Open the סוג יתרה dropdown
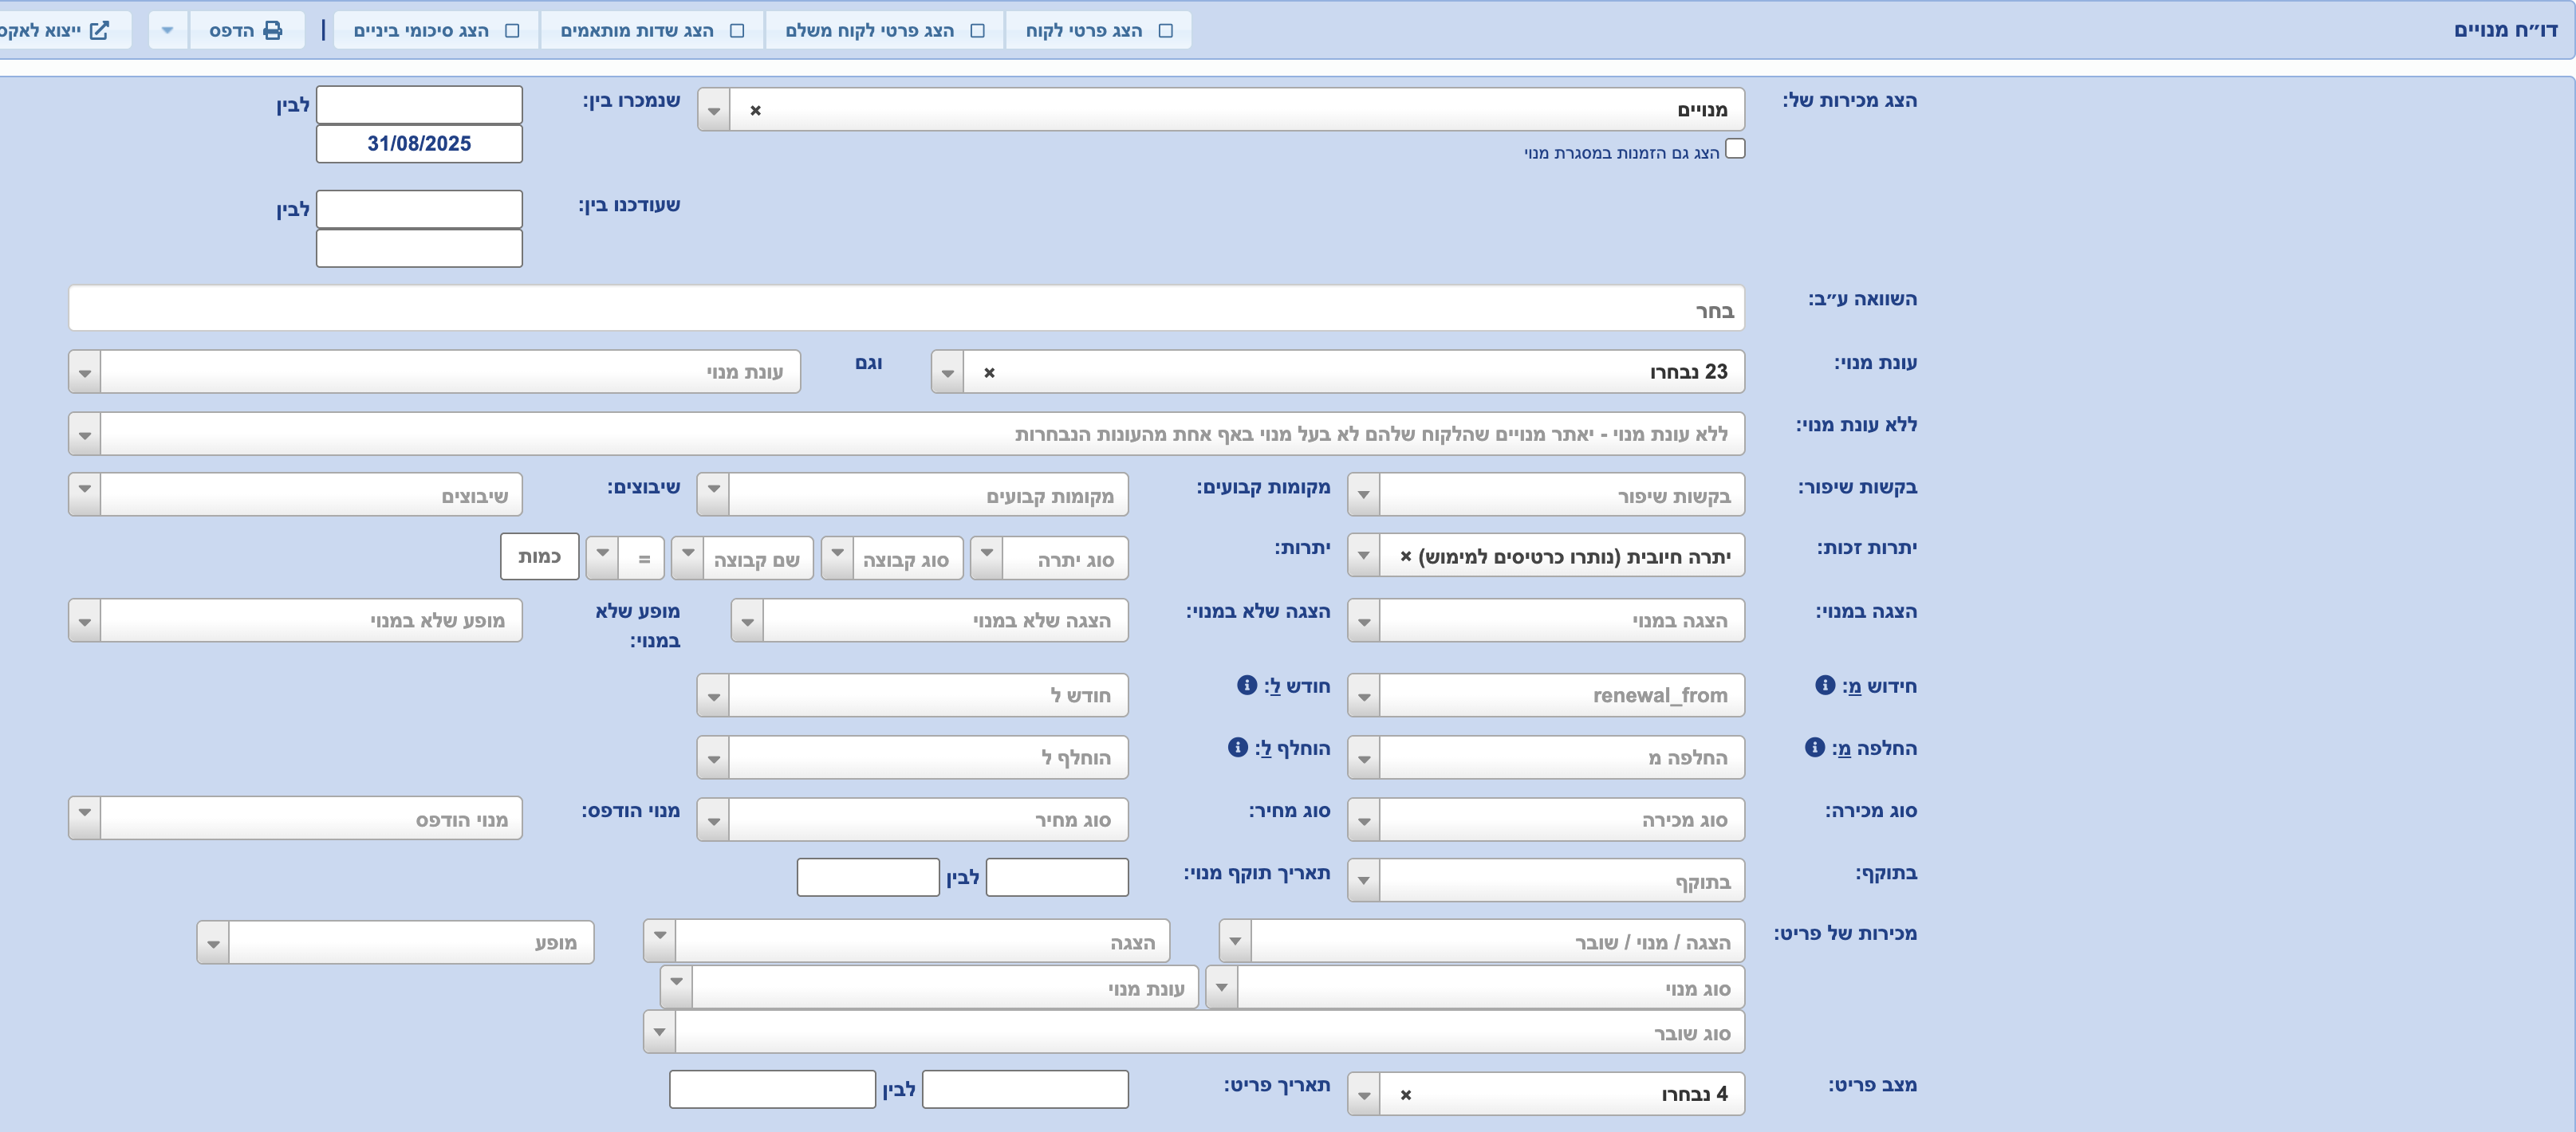The height and width of the screenshot is (1132, 2576). pyautogui.click(x=987, y=558)
